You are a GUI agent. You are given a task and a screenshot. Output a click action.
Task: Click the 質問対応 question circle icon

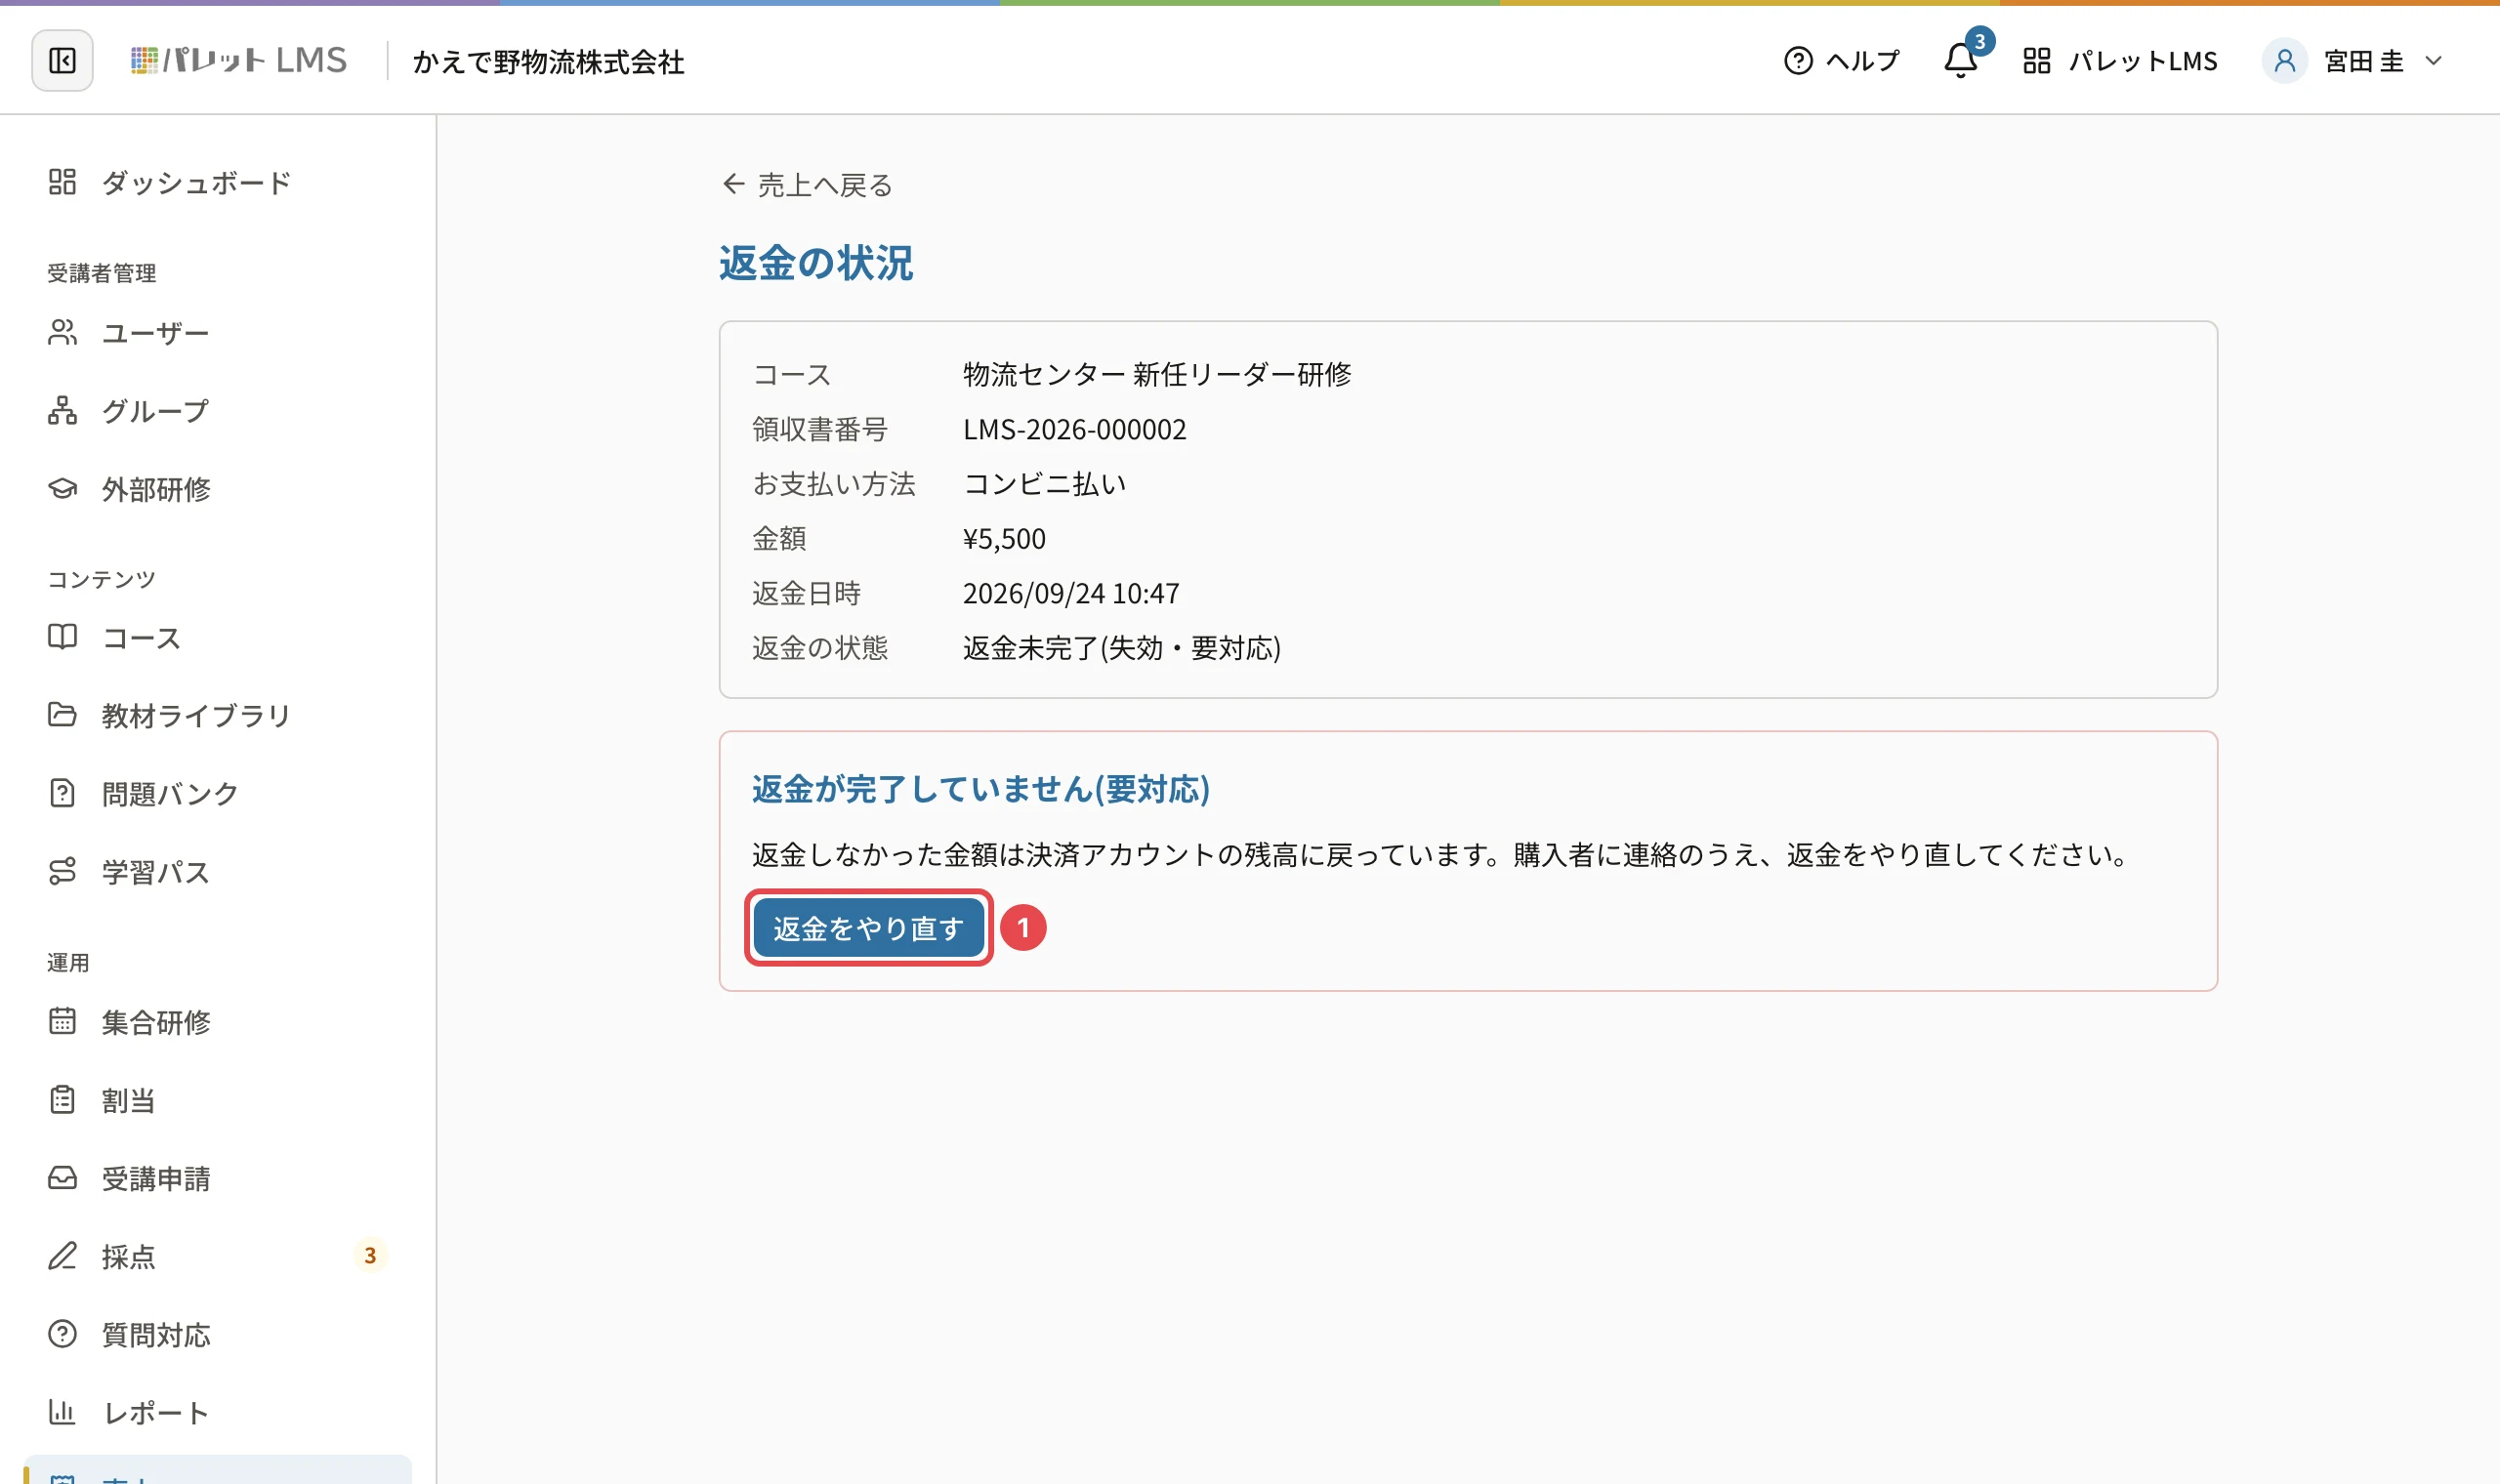pyautogui.click(x=62, y=1334)
